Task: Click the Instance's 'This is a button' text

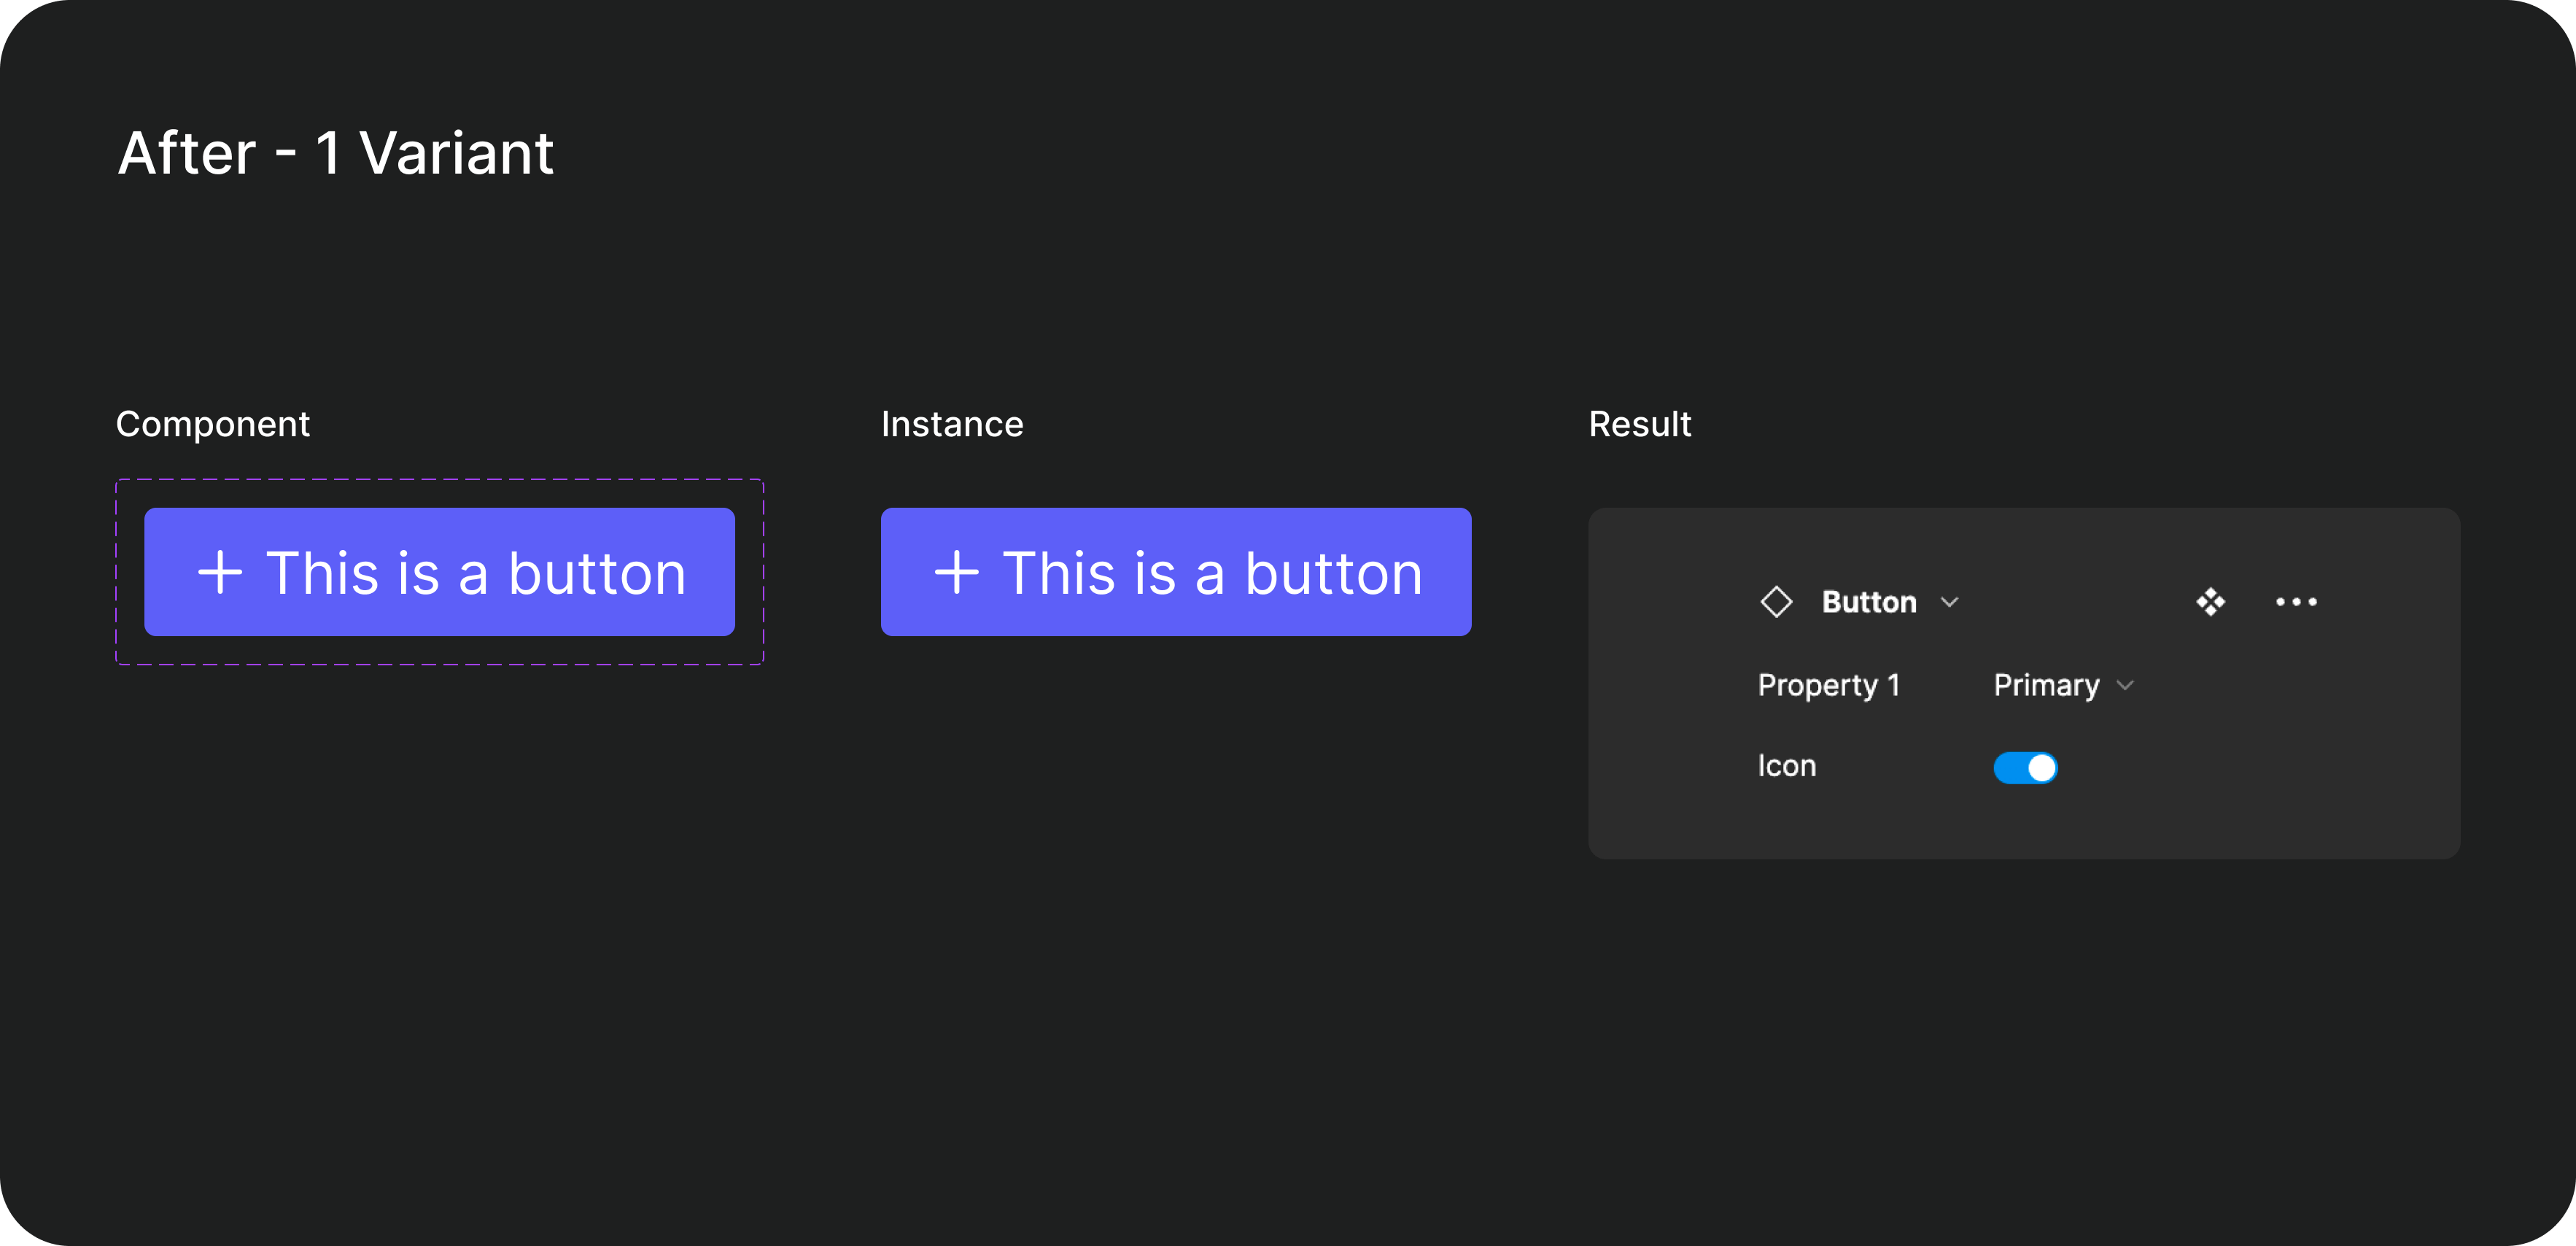Action: (1212, 573)
